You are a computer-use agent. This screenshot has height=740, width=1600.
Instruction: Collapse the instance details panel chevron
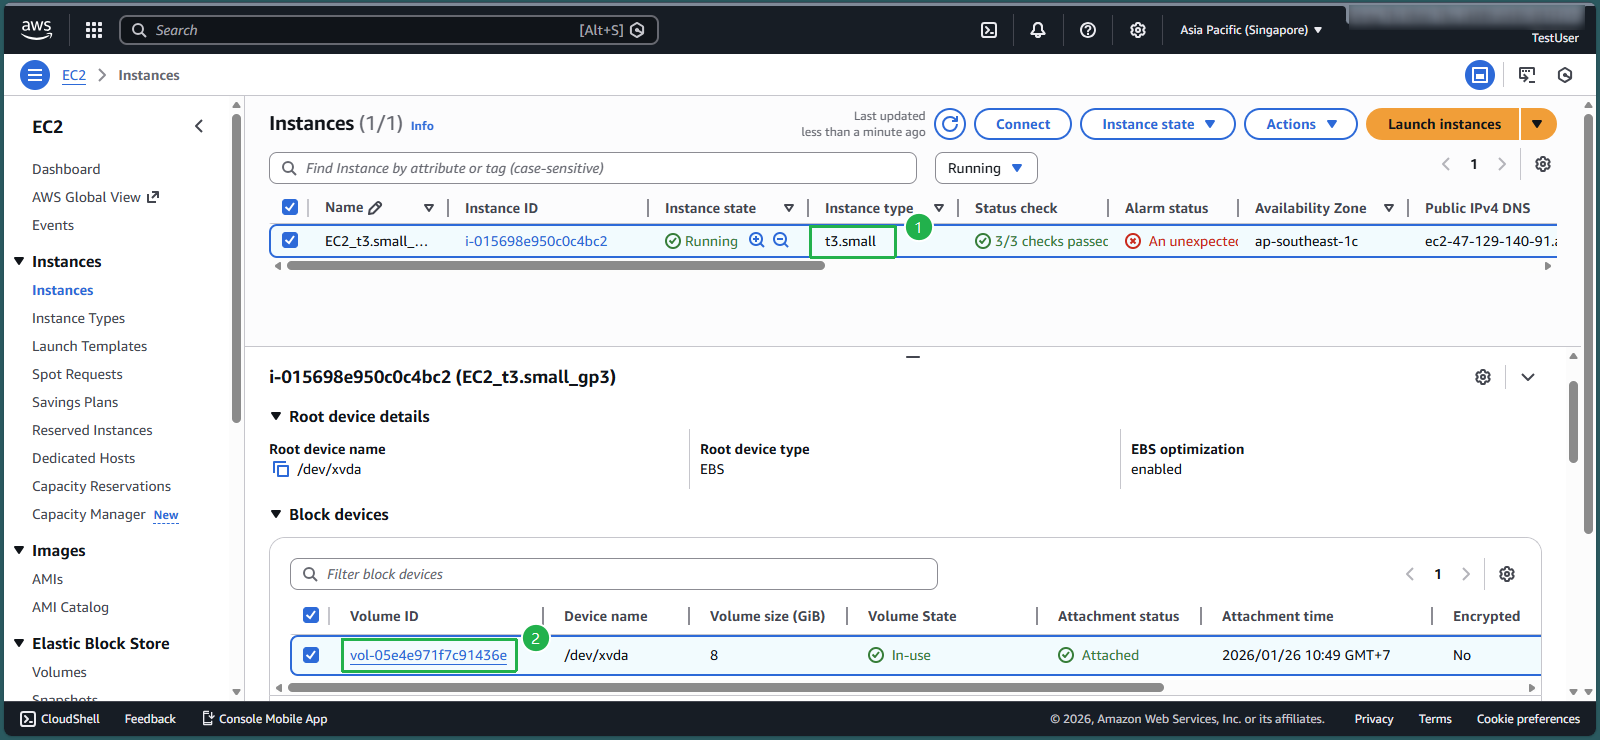(1528, 377)
